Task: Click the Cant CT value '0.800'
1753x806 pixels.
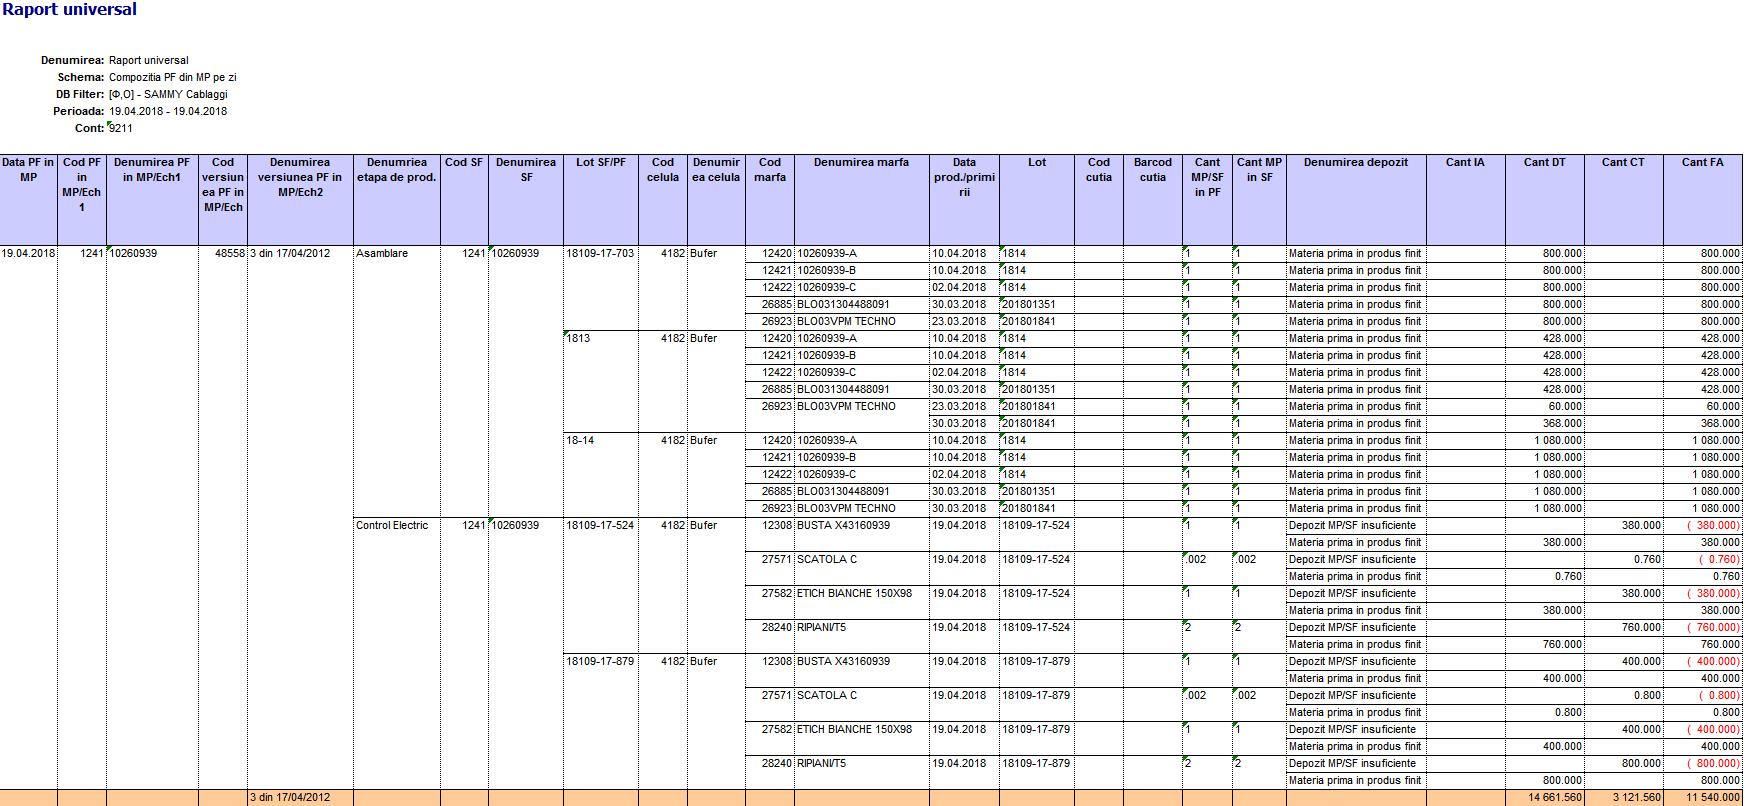Action: coord(1647,695)
